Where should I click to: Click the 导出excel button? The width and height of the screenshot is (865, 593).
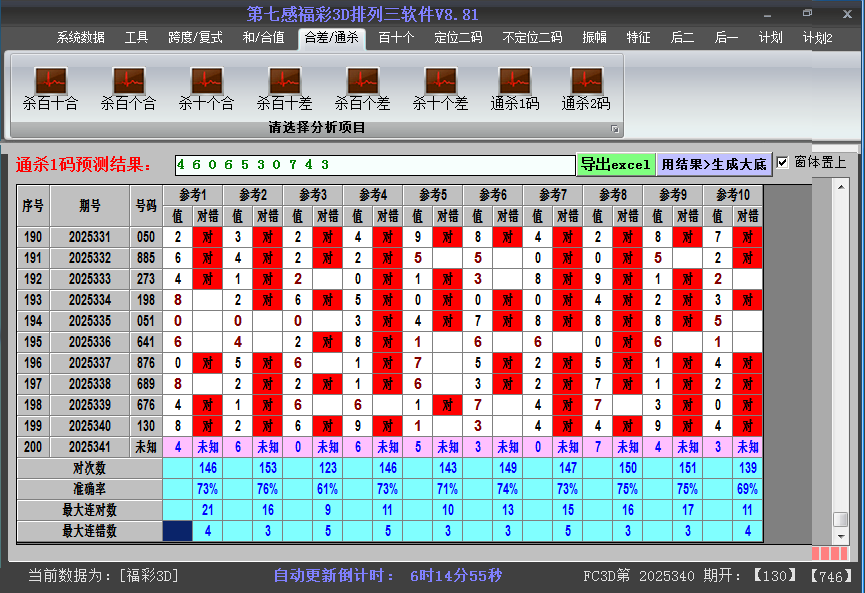[615, 164]
